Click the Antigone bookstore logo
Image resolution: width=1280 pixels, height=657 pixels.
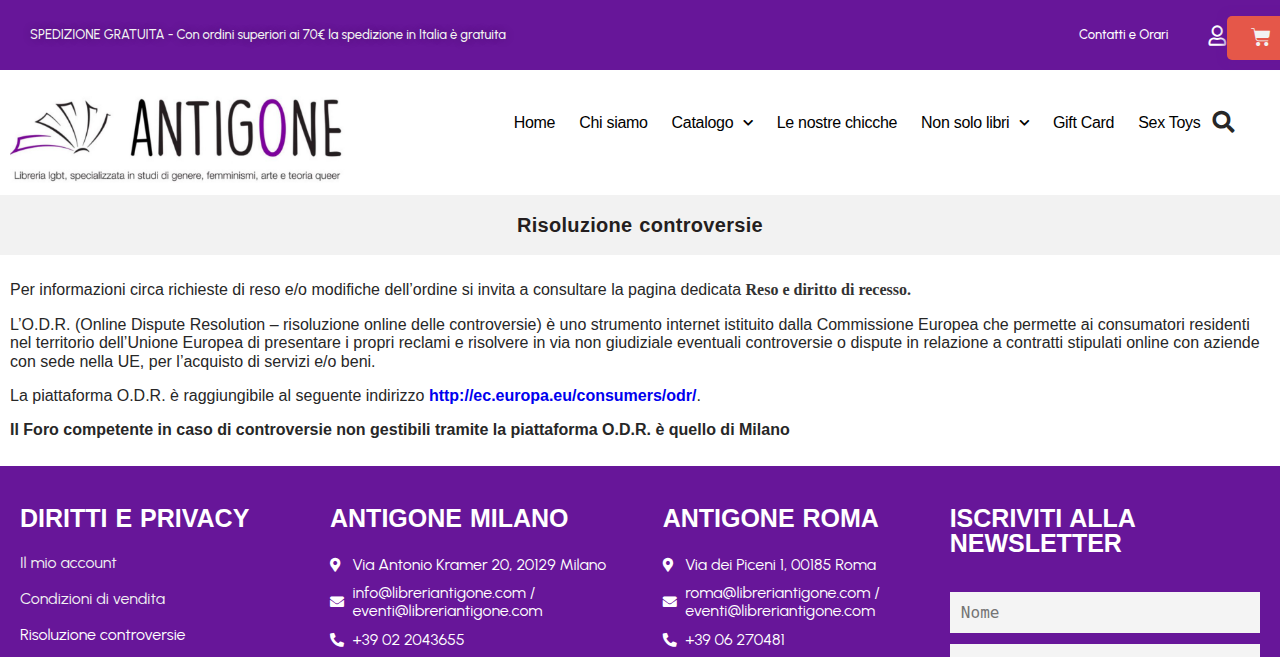pyautogui.click(x=176, y=139)
